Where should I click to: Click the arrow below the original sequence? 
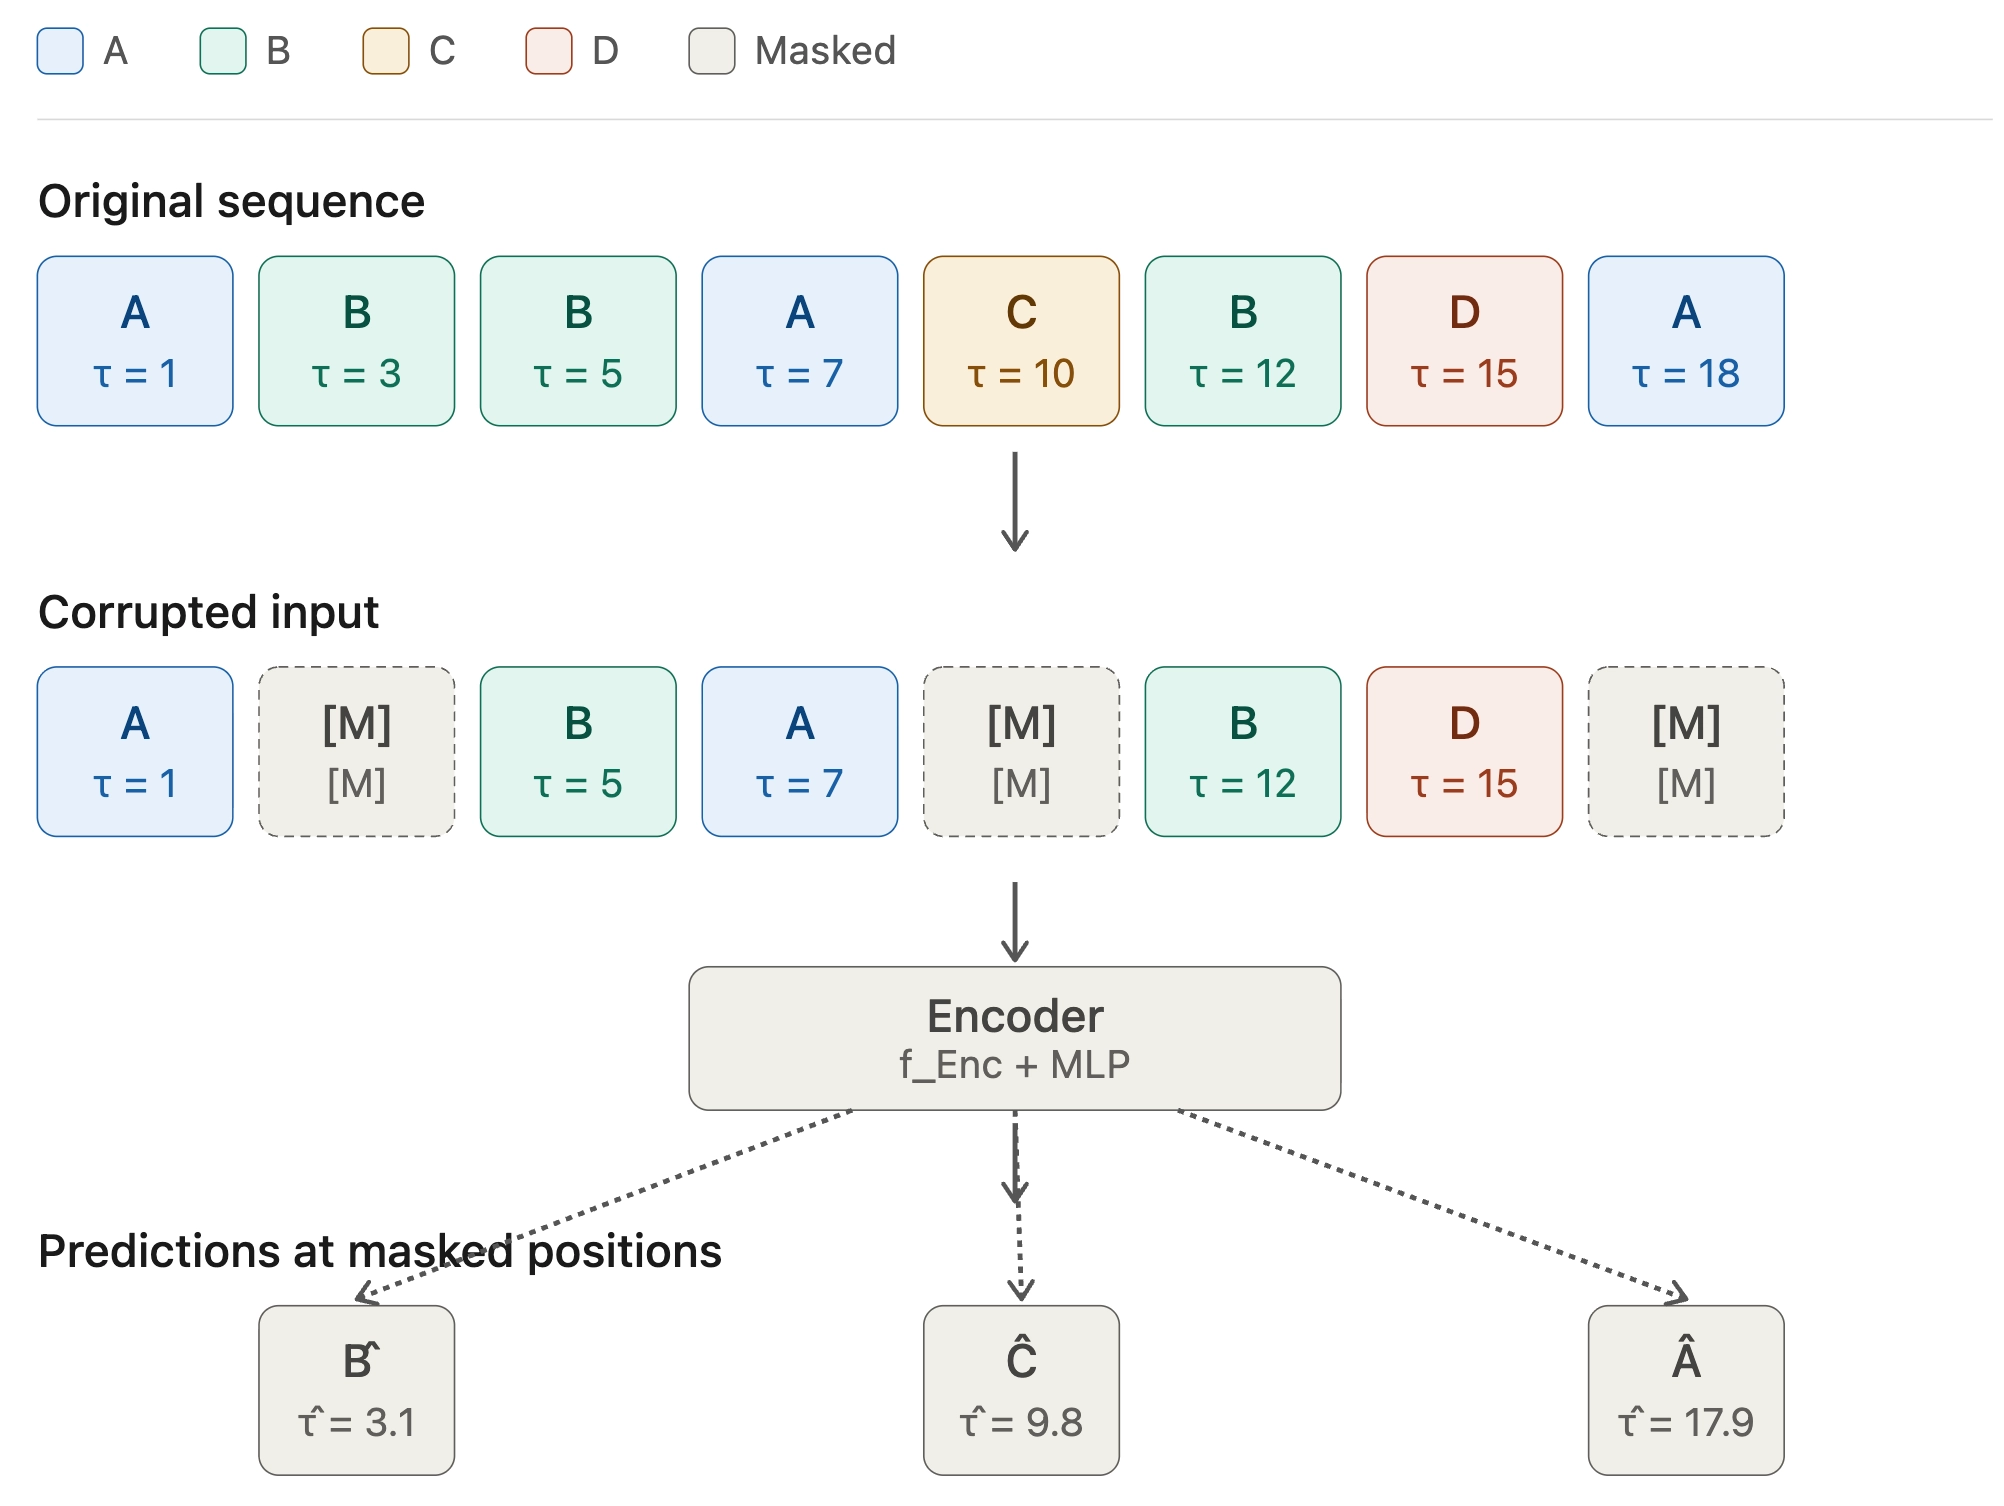click(1015, 501)
